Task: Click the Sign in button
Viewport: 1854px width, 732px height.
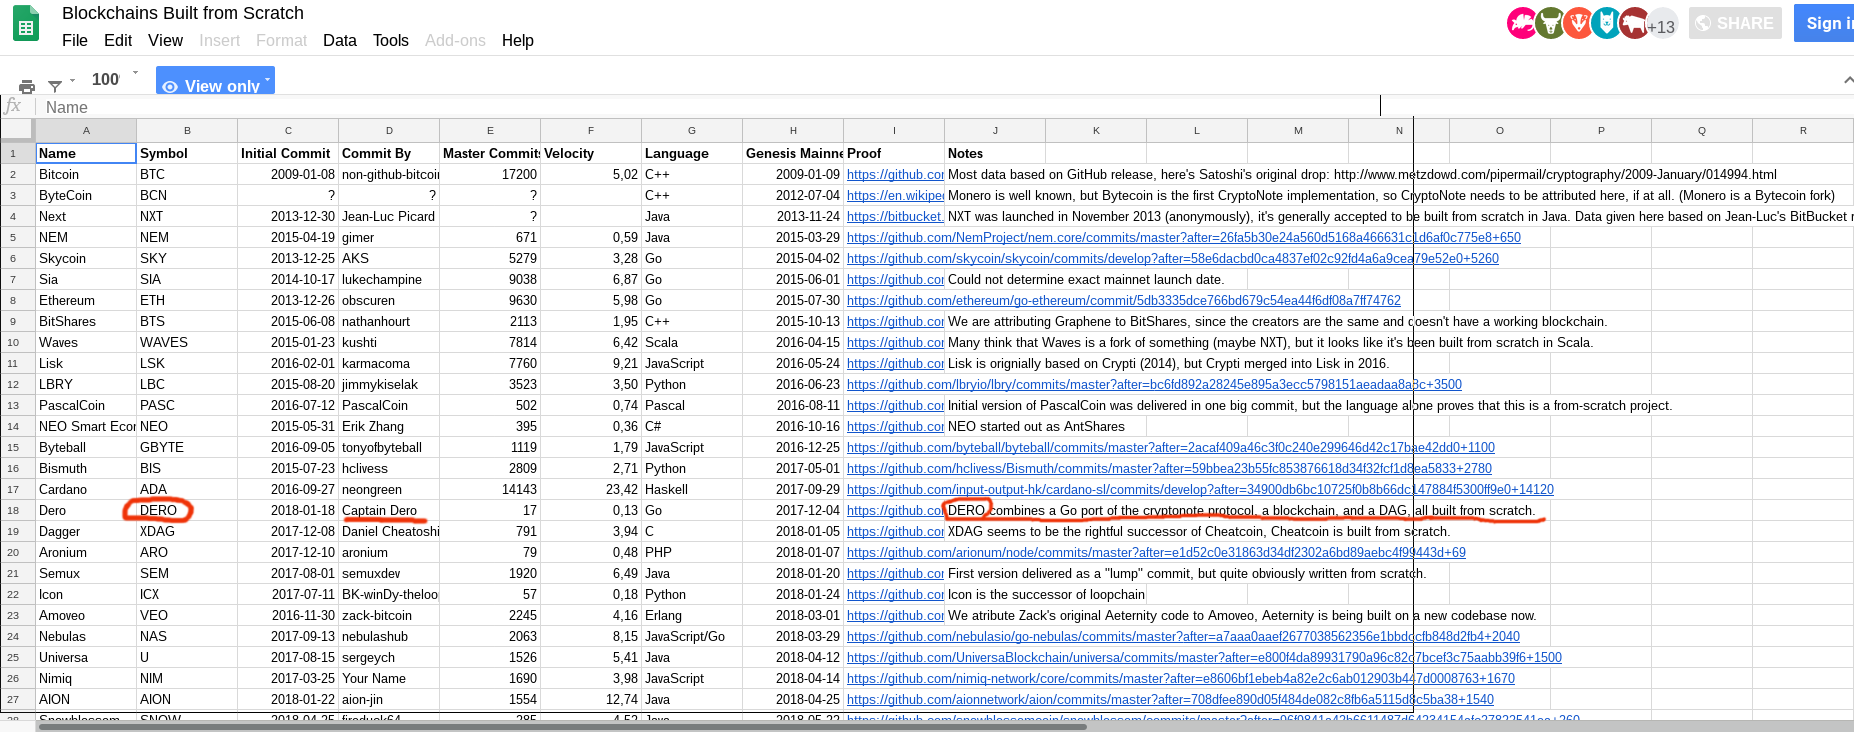Action: (x=1824, y=23)
